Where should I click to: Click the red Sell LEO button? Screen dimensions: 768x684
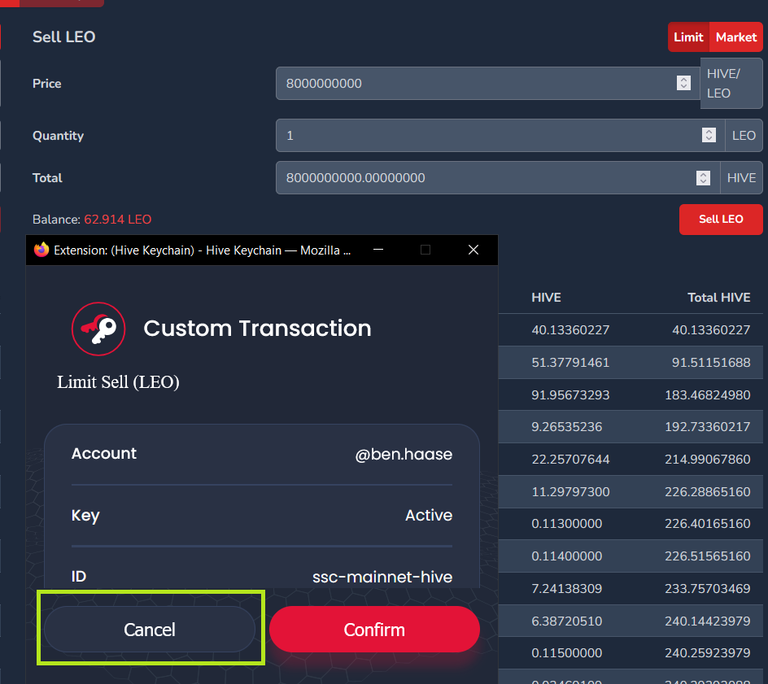[x=720, y=220]
